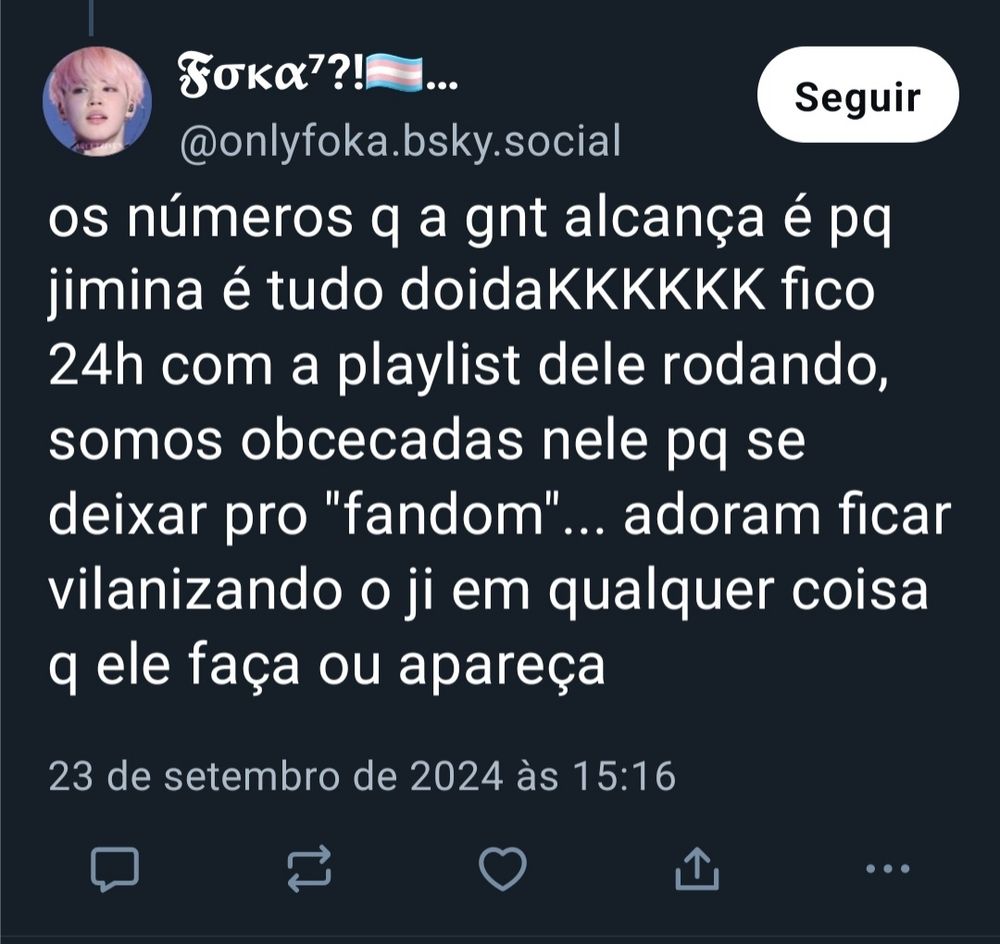Open the Foka display name profile

[x=270, y=77]
